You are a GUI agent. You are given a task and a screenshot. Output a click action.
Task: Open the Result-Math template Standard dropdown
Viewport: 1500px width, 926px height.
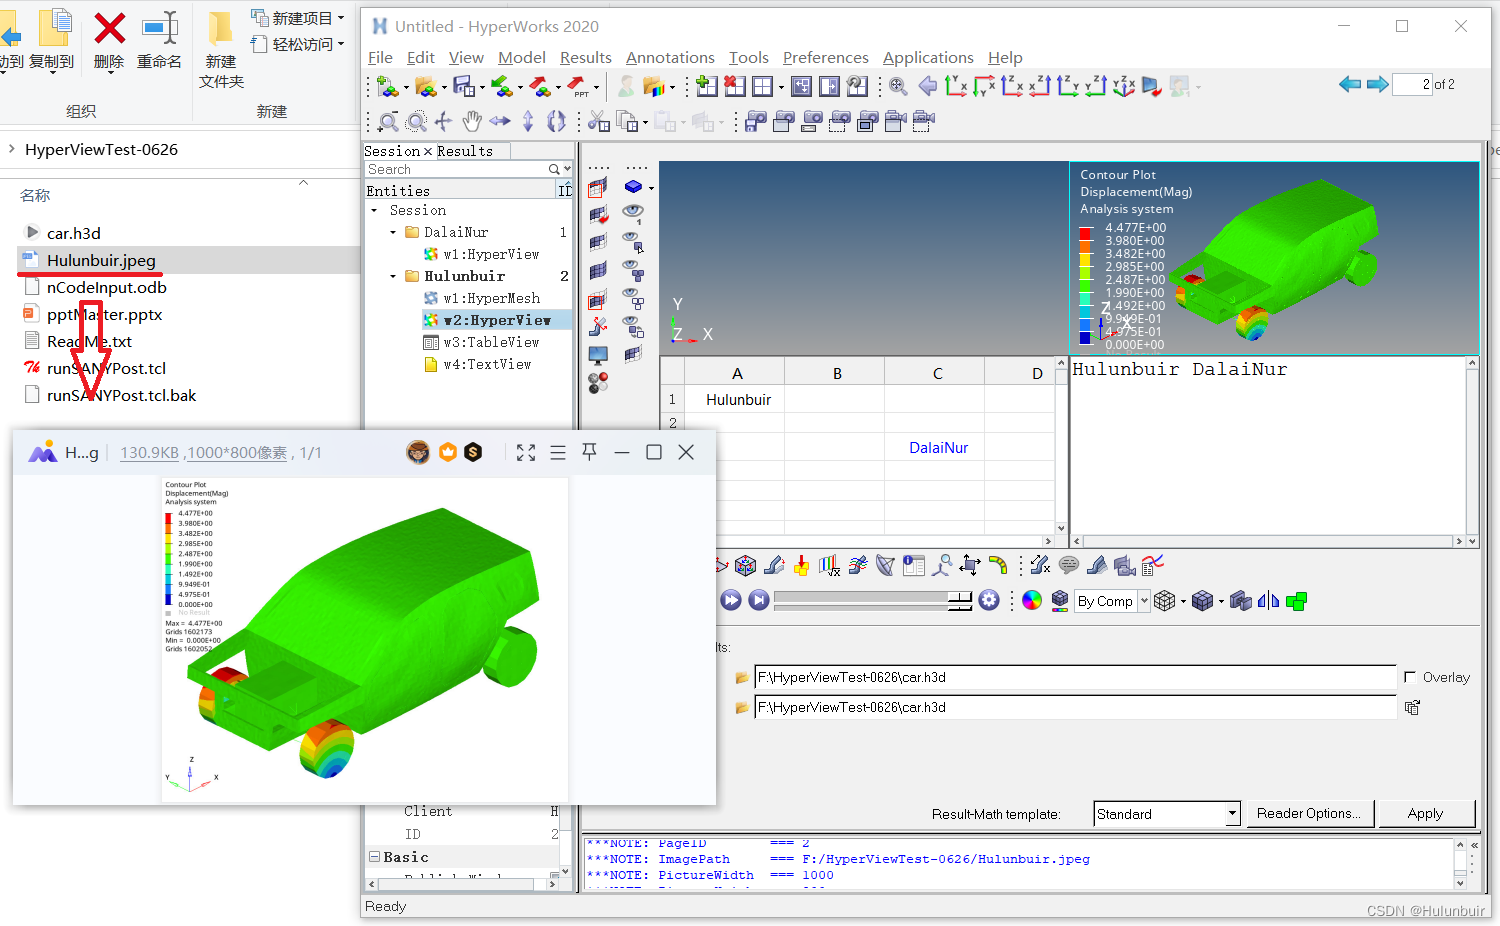[x=1232, y=814]
